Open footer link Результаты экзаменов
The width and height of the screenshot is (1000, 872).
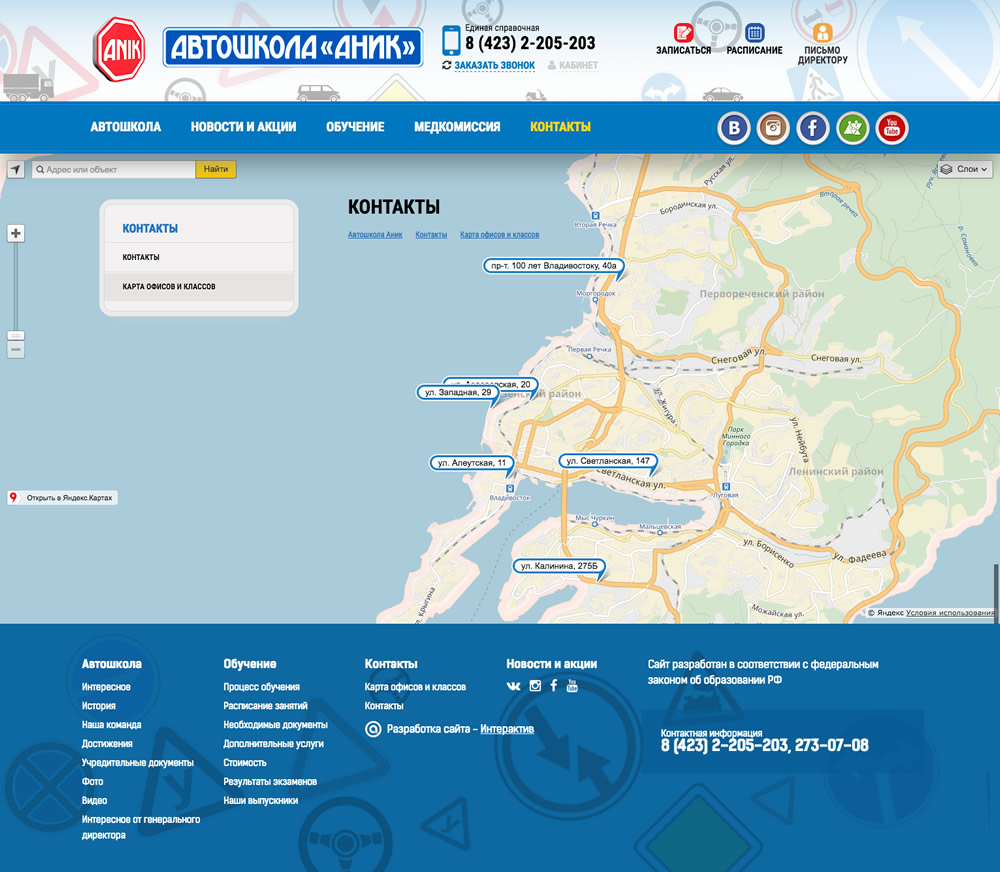[270, 781]
